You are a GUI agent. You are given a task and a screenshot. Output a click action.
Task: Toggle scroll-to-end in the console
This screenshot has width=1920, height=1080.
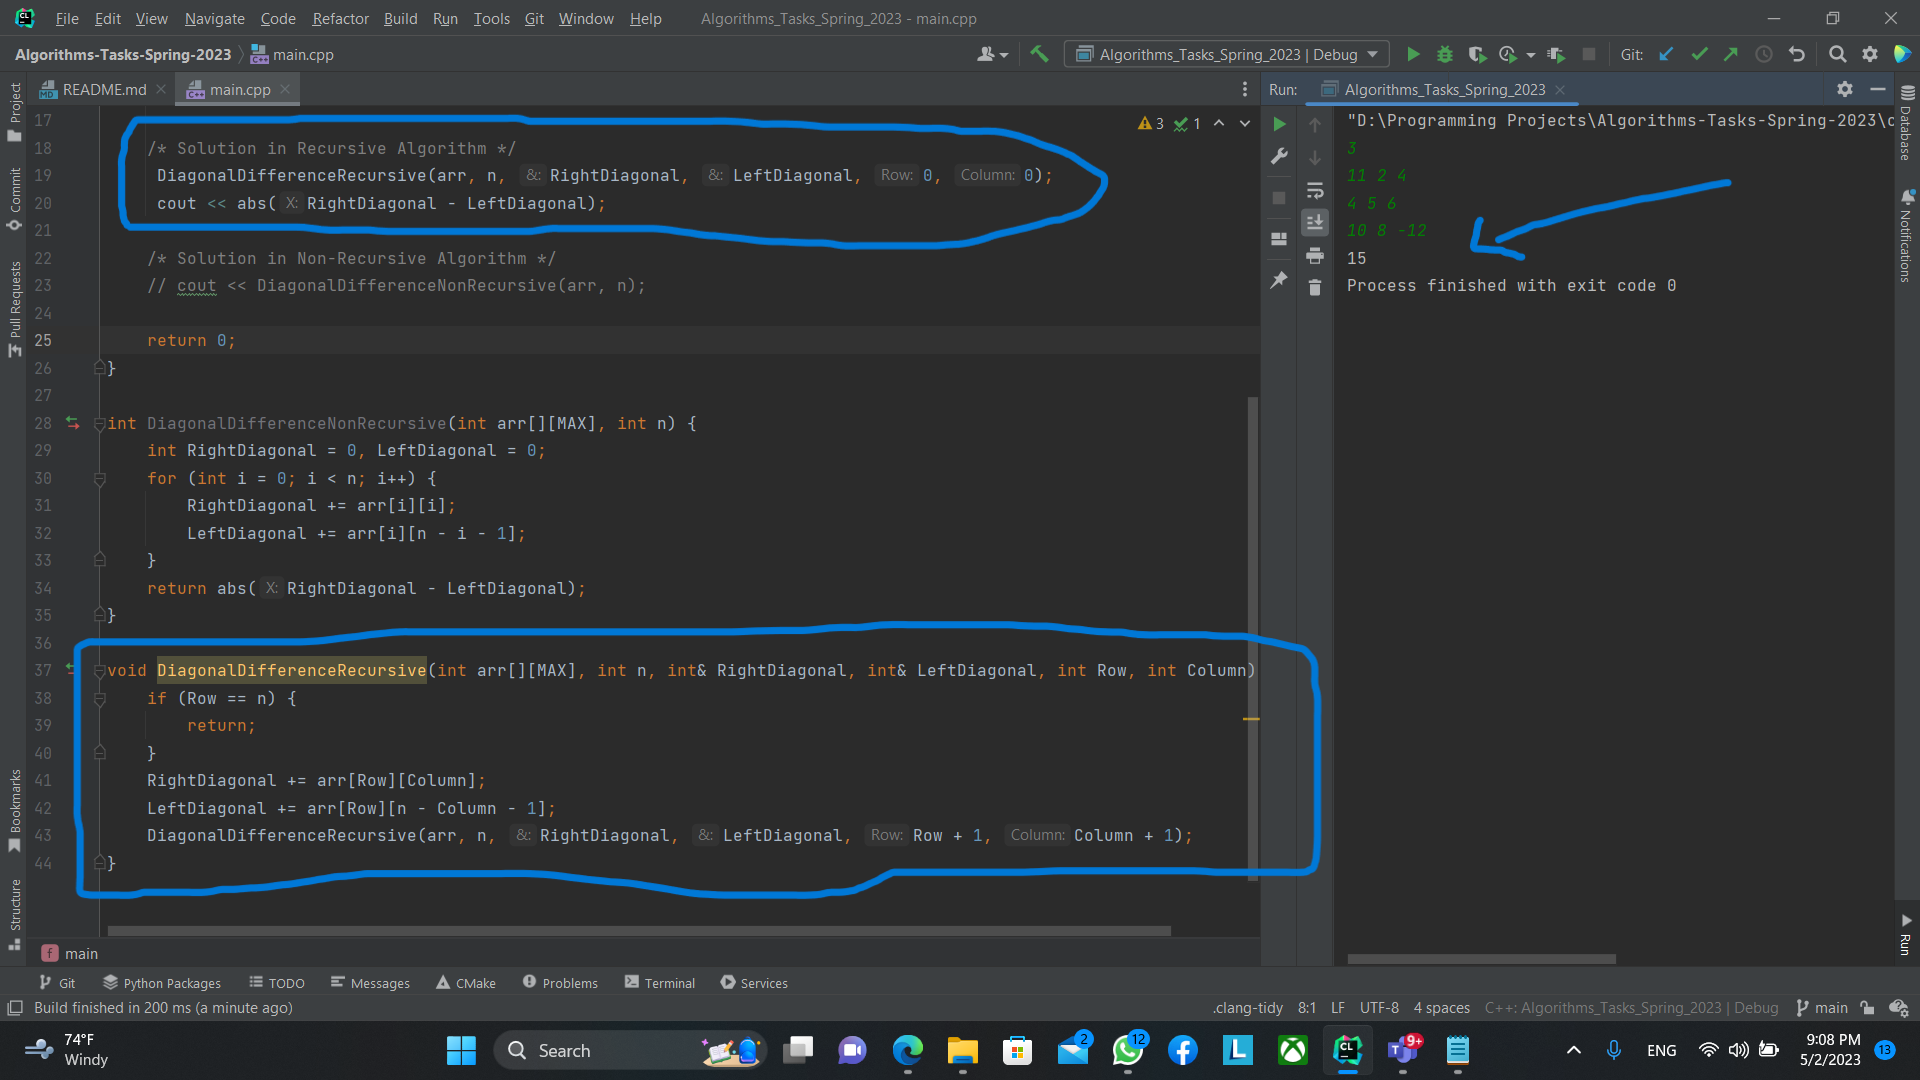coord(1315,222)
